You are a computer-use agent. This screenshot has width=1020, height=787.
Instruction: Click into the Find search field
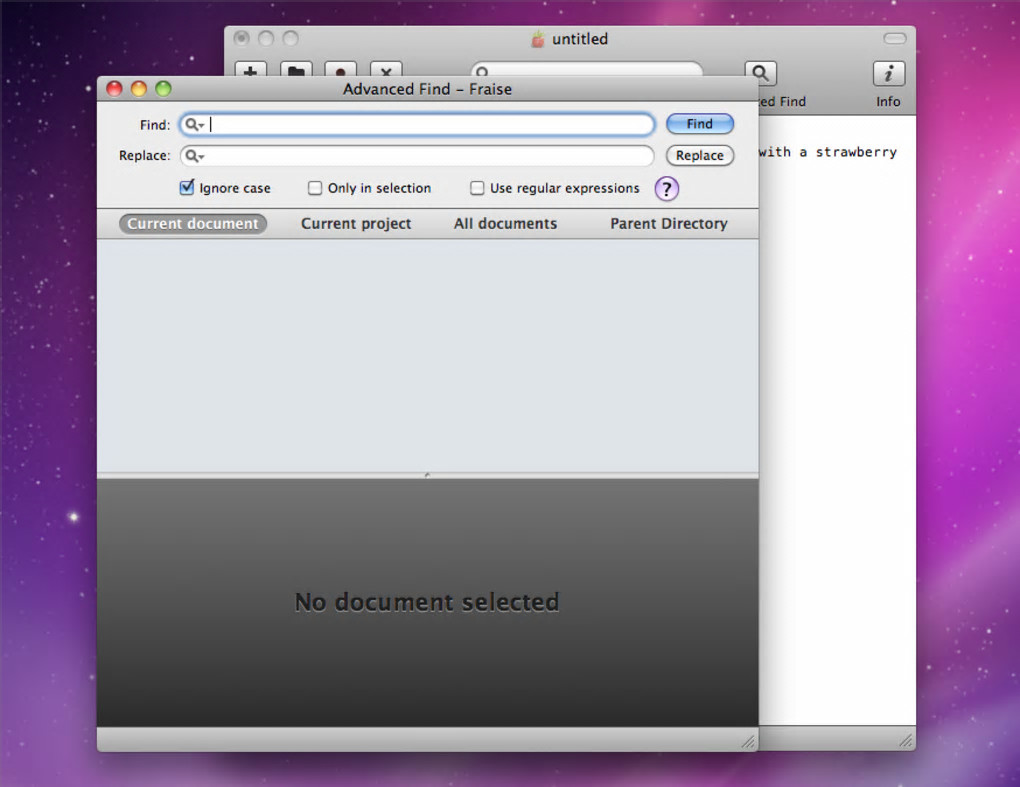click(417, 124)
